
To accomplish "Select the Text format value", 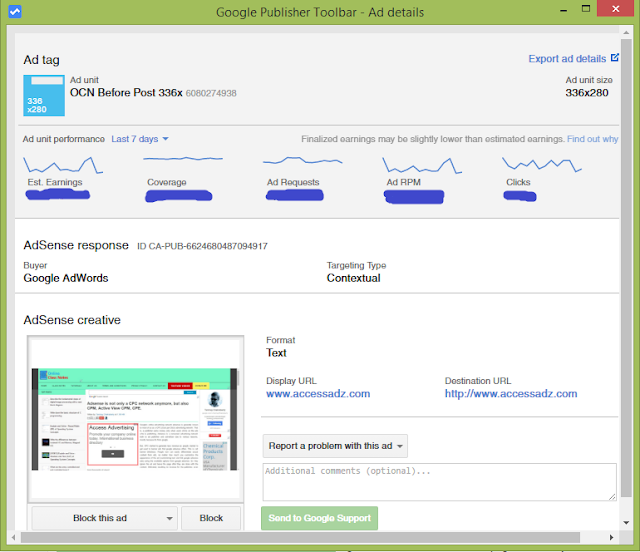I will click(x=276, y=353).
